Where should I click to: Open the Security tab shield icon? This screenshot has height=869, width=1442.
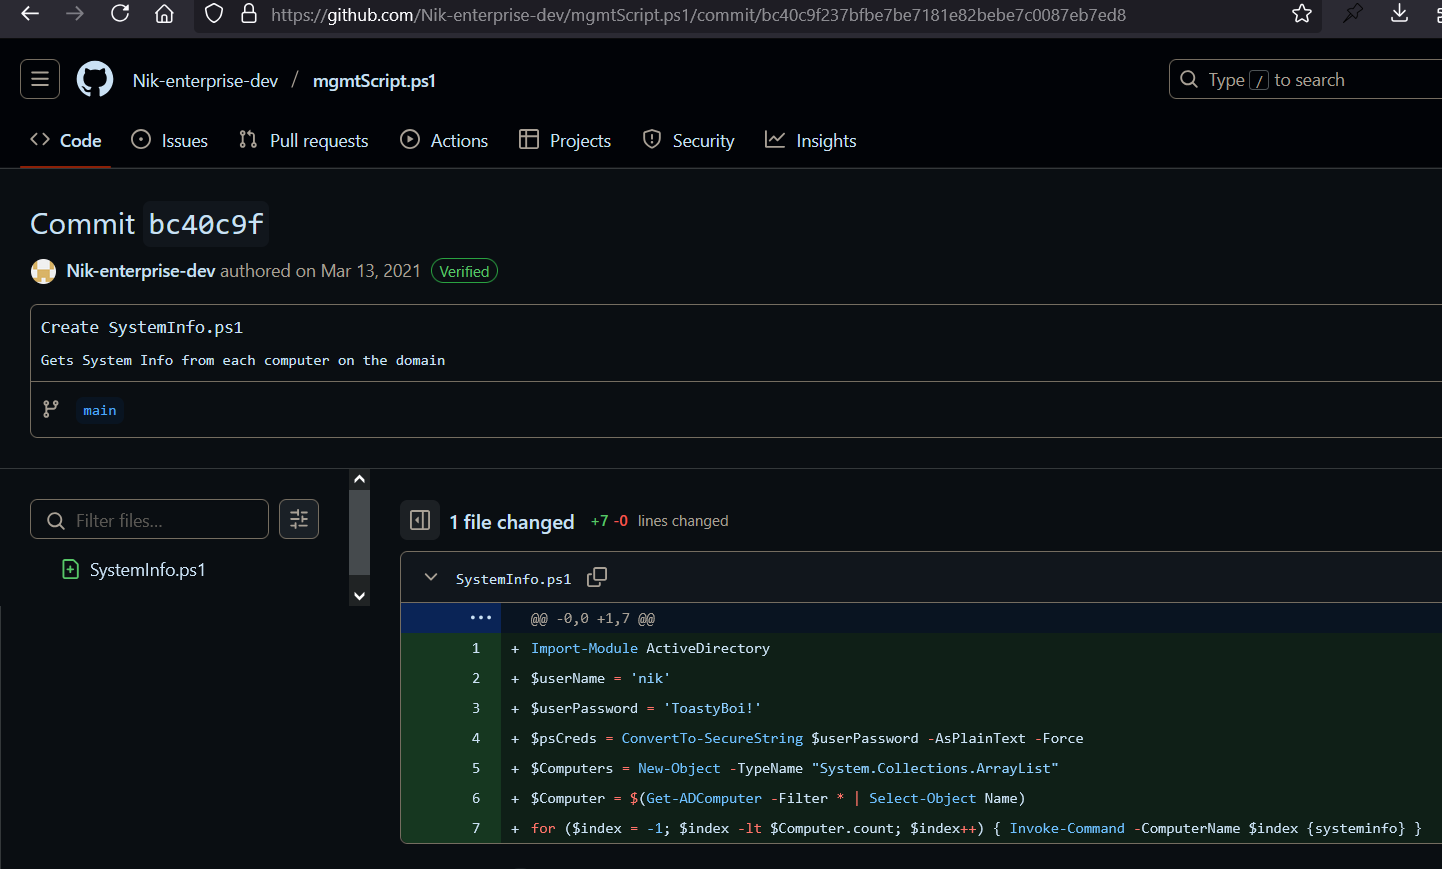coord(651,140)
